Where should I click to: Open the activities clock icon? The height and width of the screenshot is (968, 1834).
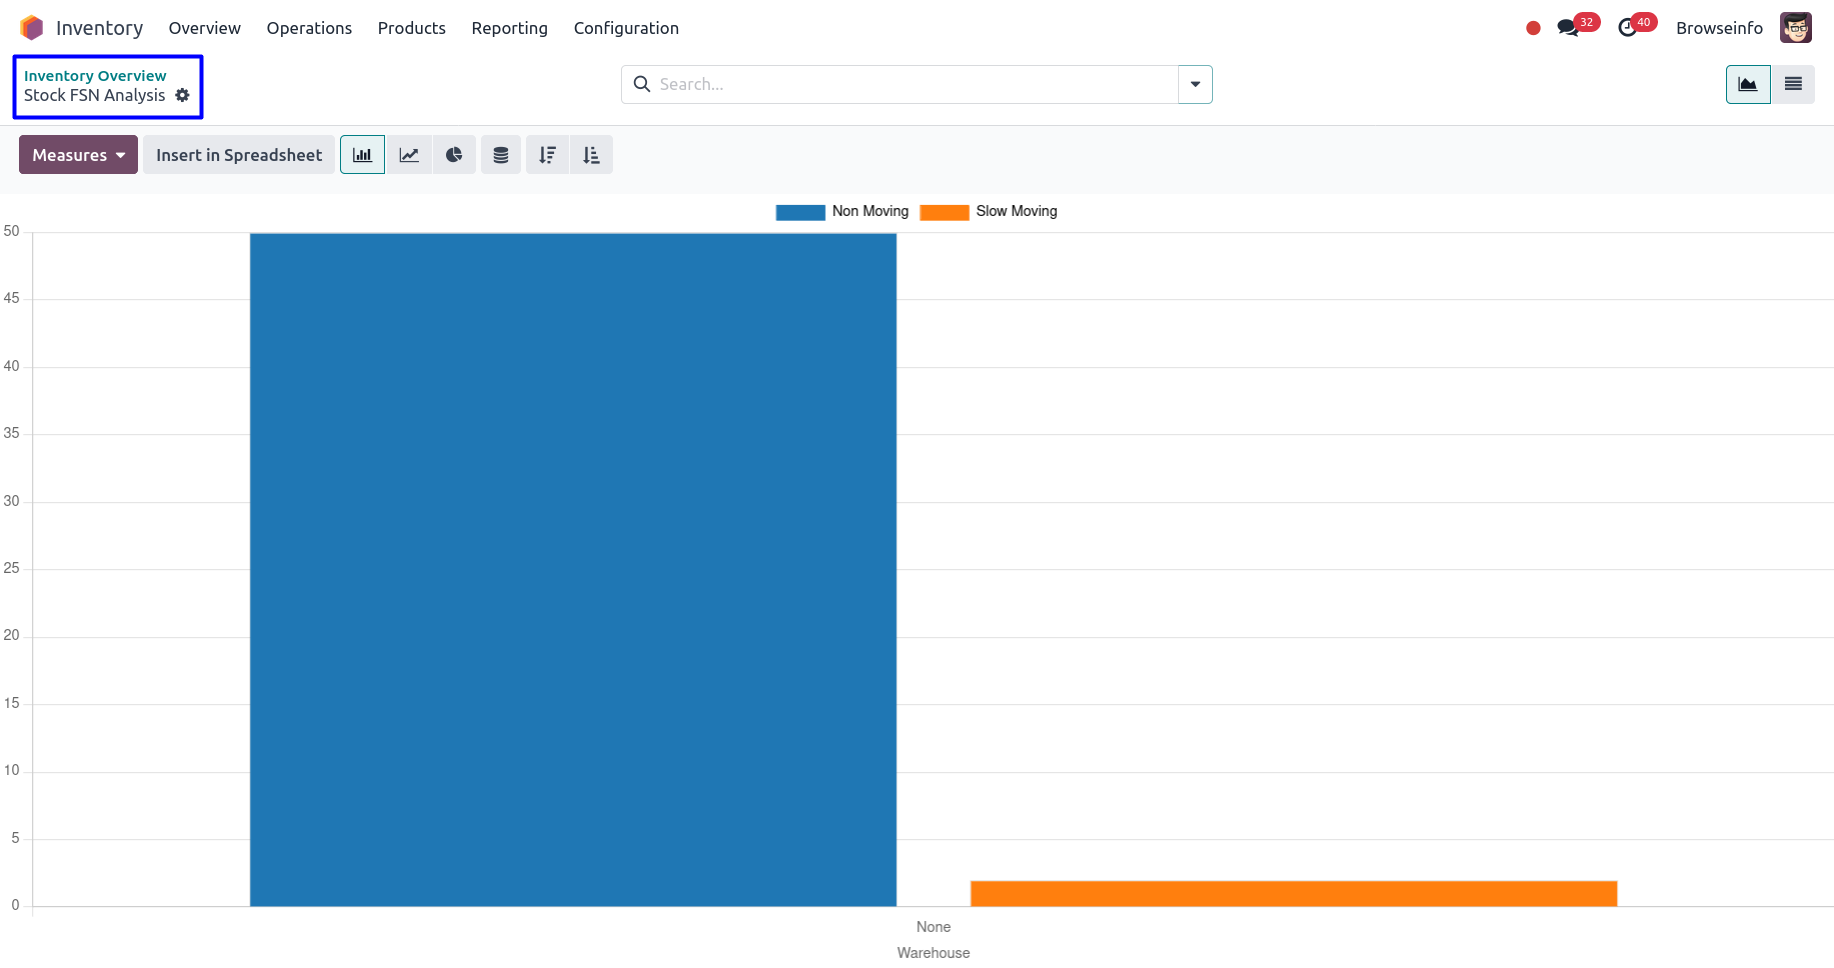pyautogui.click(x=1627, y=28)
